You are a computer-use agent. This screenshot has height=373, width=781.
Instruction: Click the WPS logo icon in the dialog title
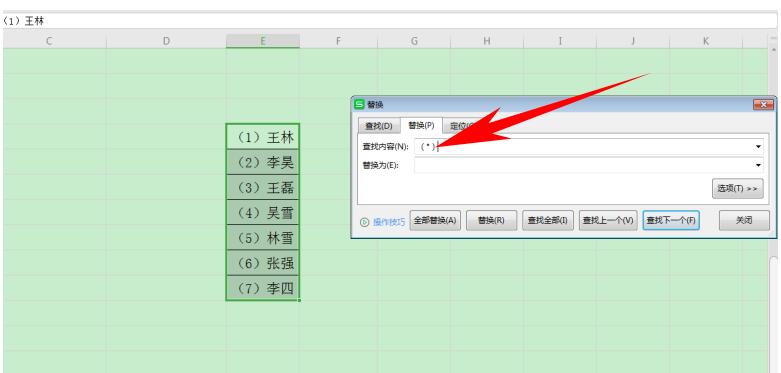click(x=359, y=105)
